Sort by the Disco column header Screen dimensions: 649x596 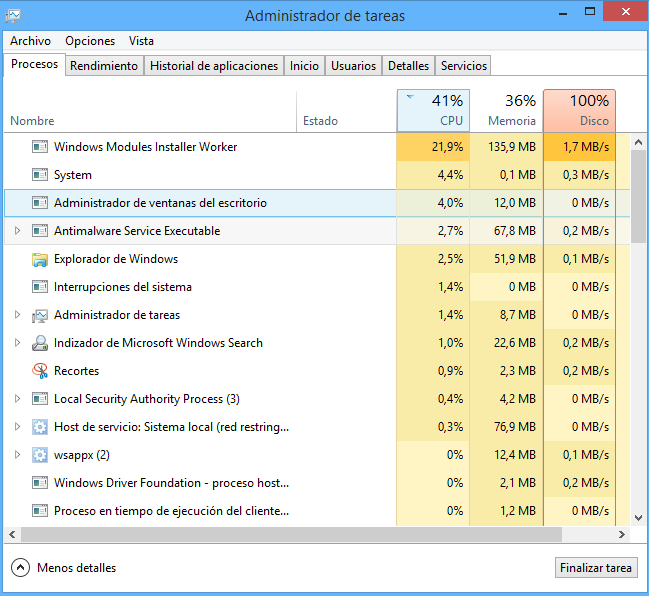tap(579, 111)
